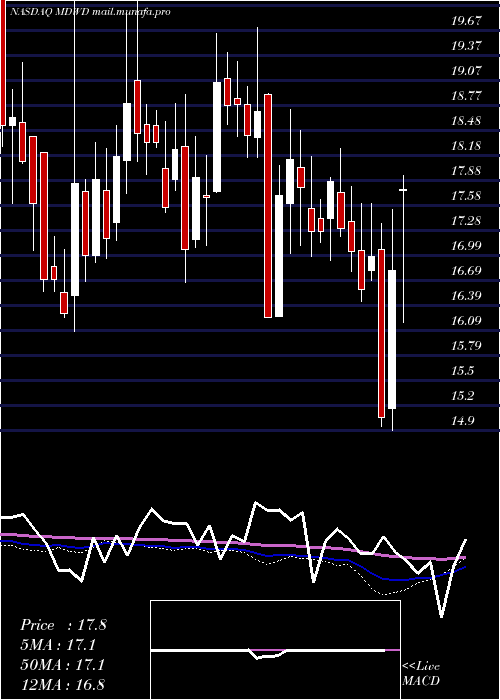Click the Price : 17.8 readout
The width and height of the screenshot is (500, 700).
(63, 625)
